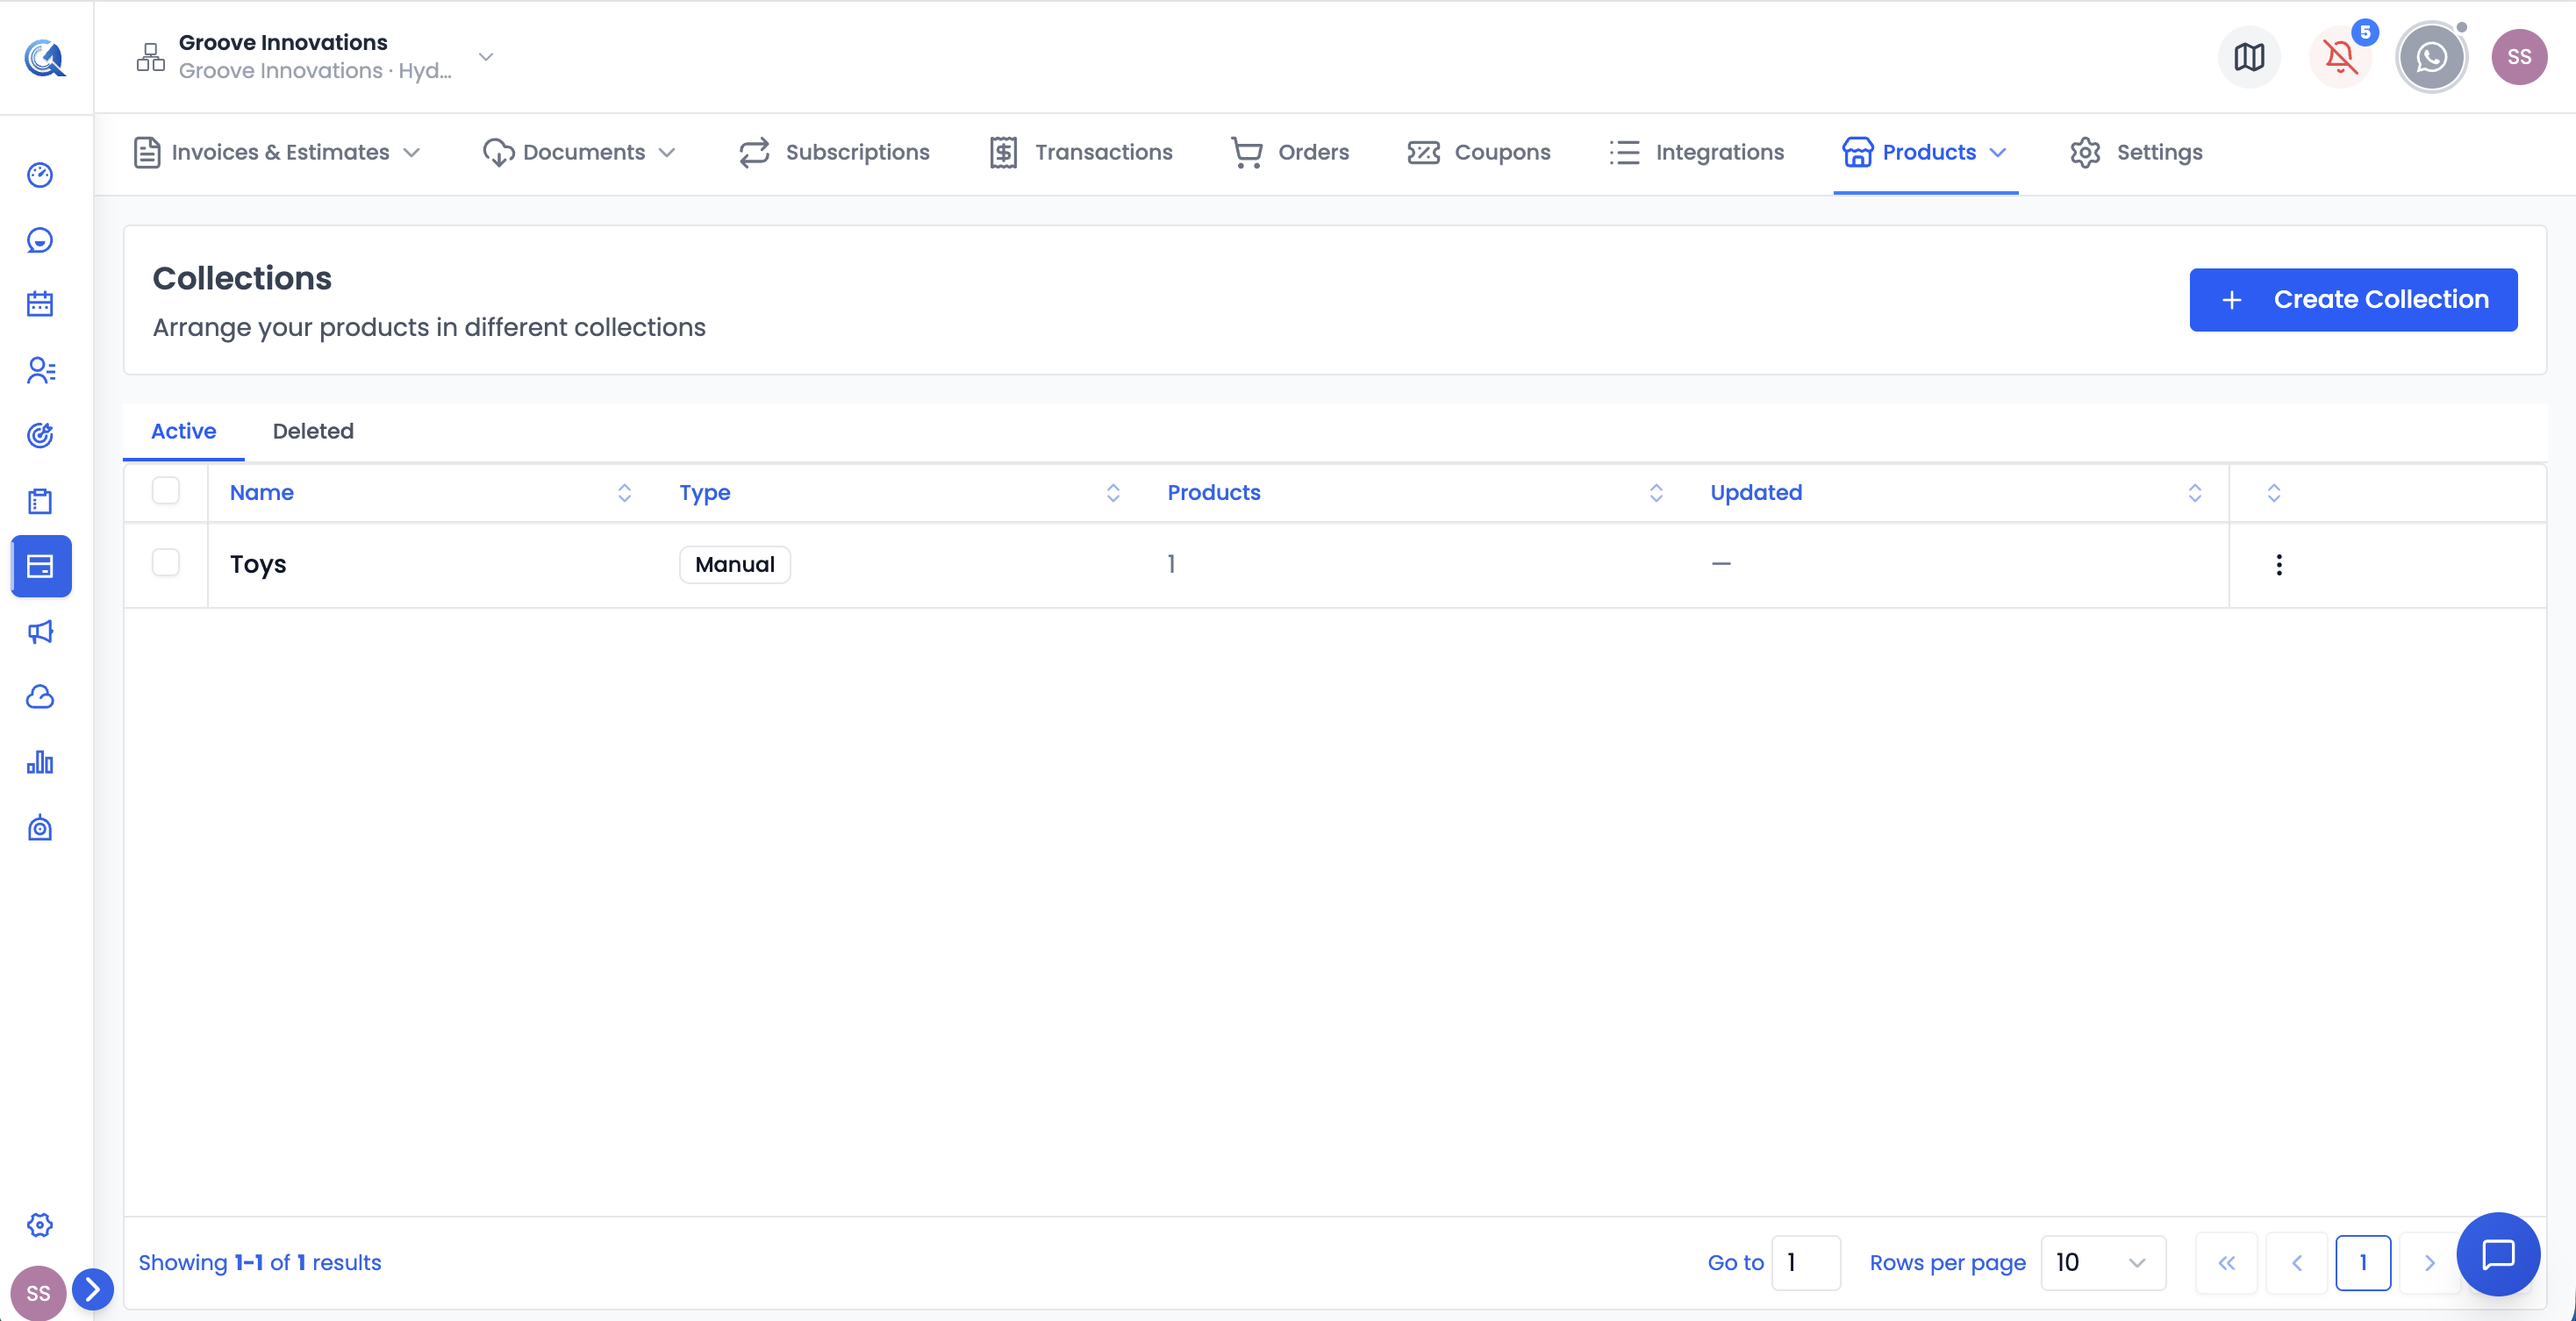This screenshot has width=2576, height=1321.
Task: Open the opportunities target sidebar icon
Action: point(40,435)
